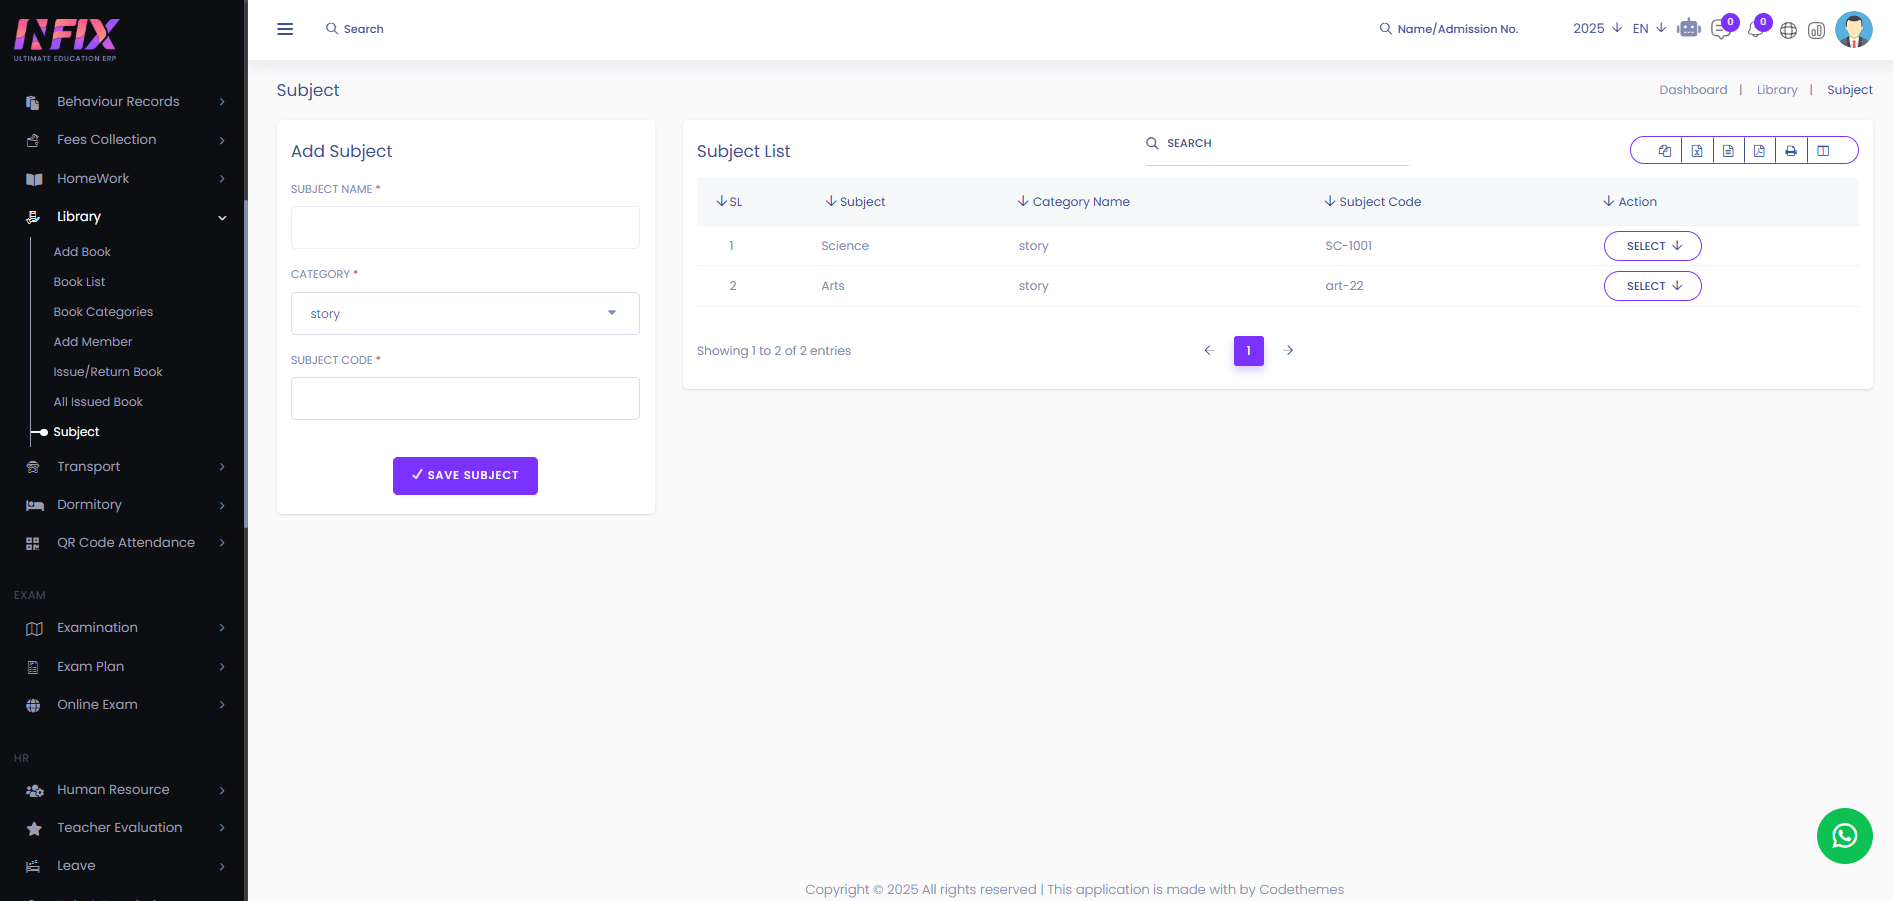This screenshot has width=1893, height=901.
Task: Sort by SL column header
Action: (729, 202)
